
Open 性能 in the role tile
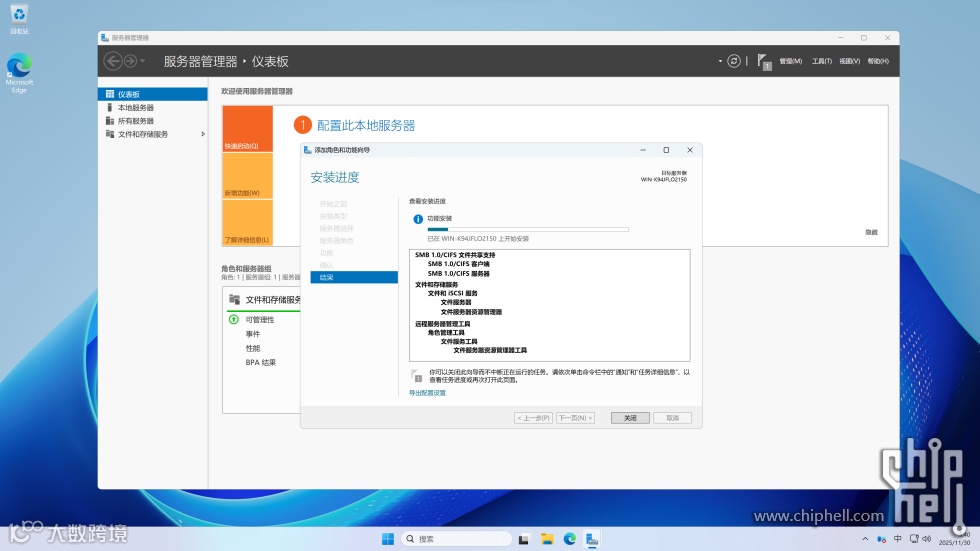tap(252, 349)
